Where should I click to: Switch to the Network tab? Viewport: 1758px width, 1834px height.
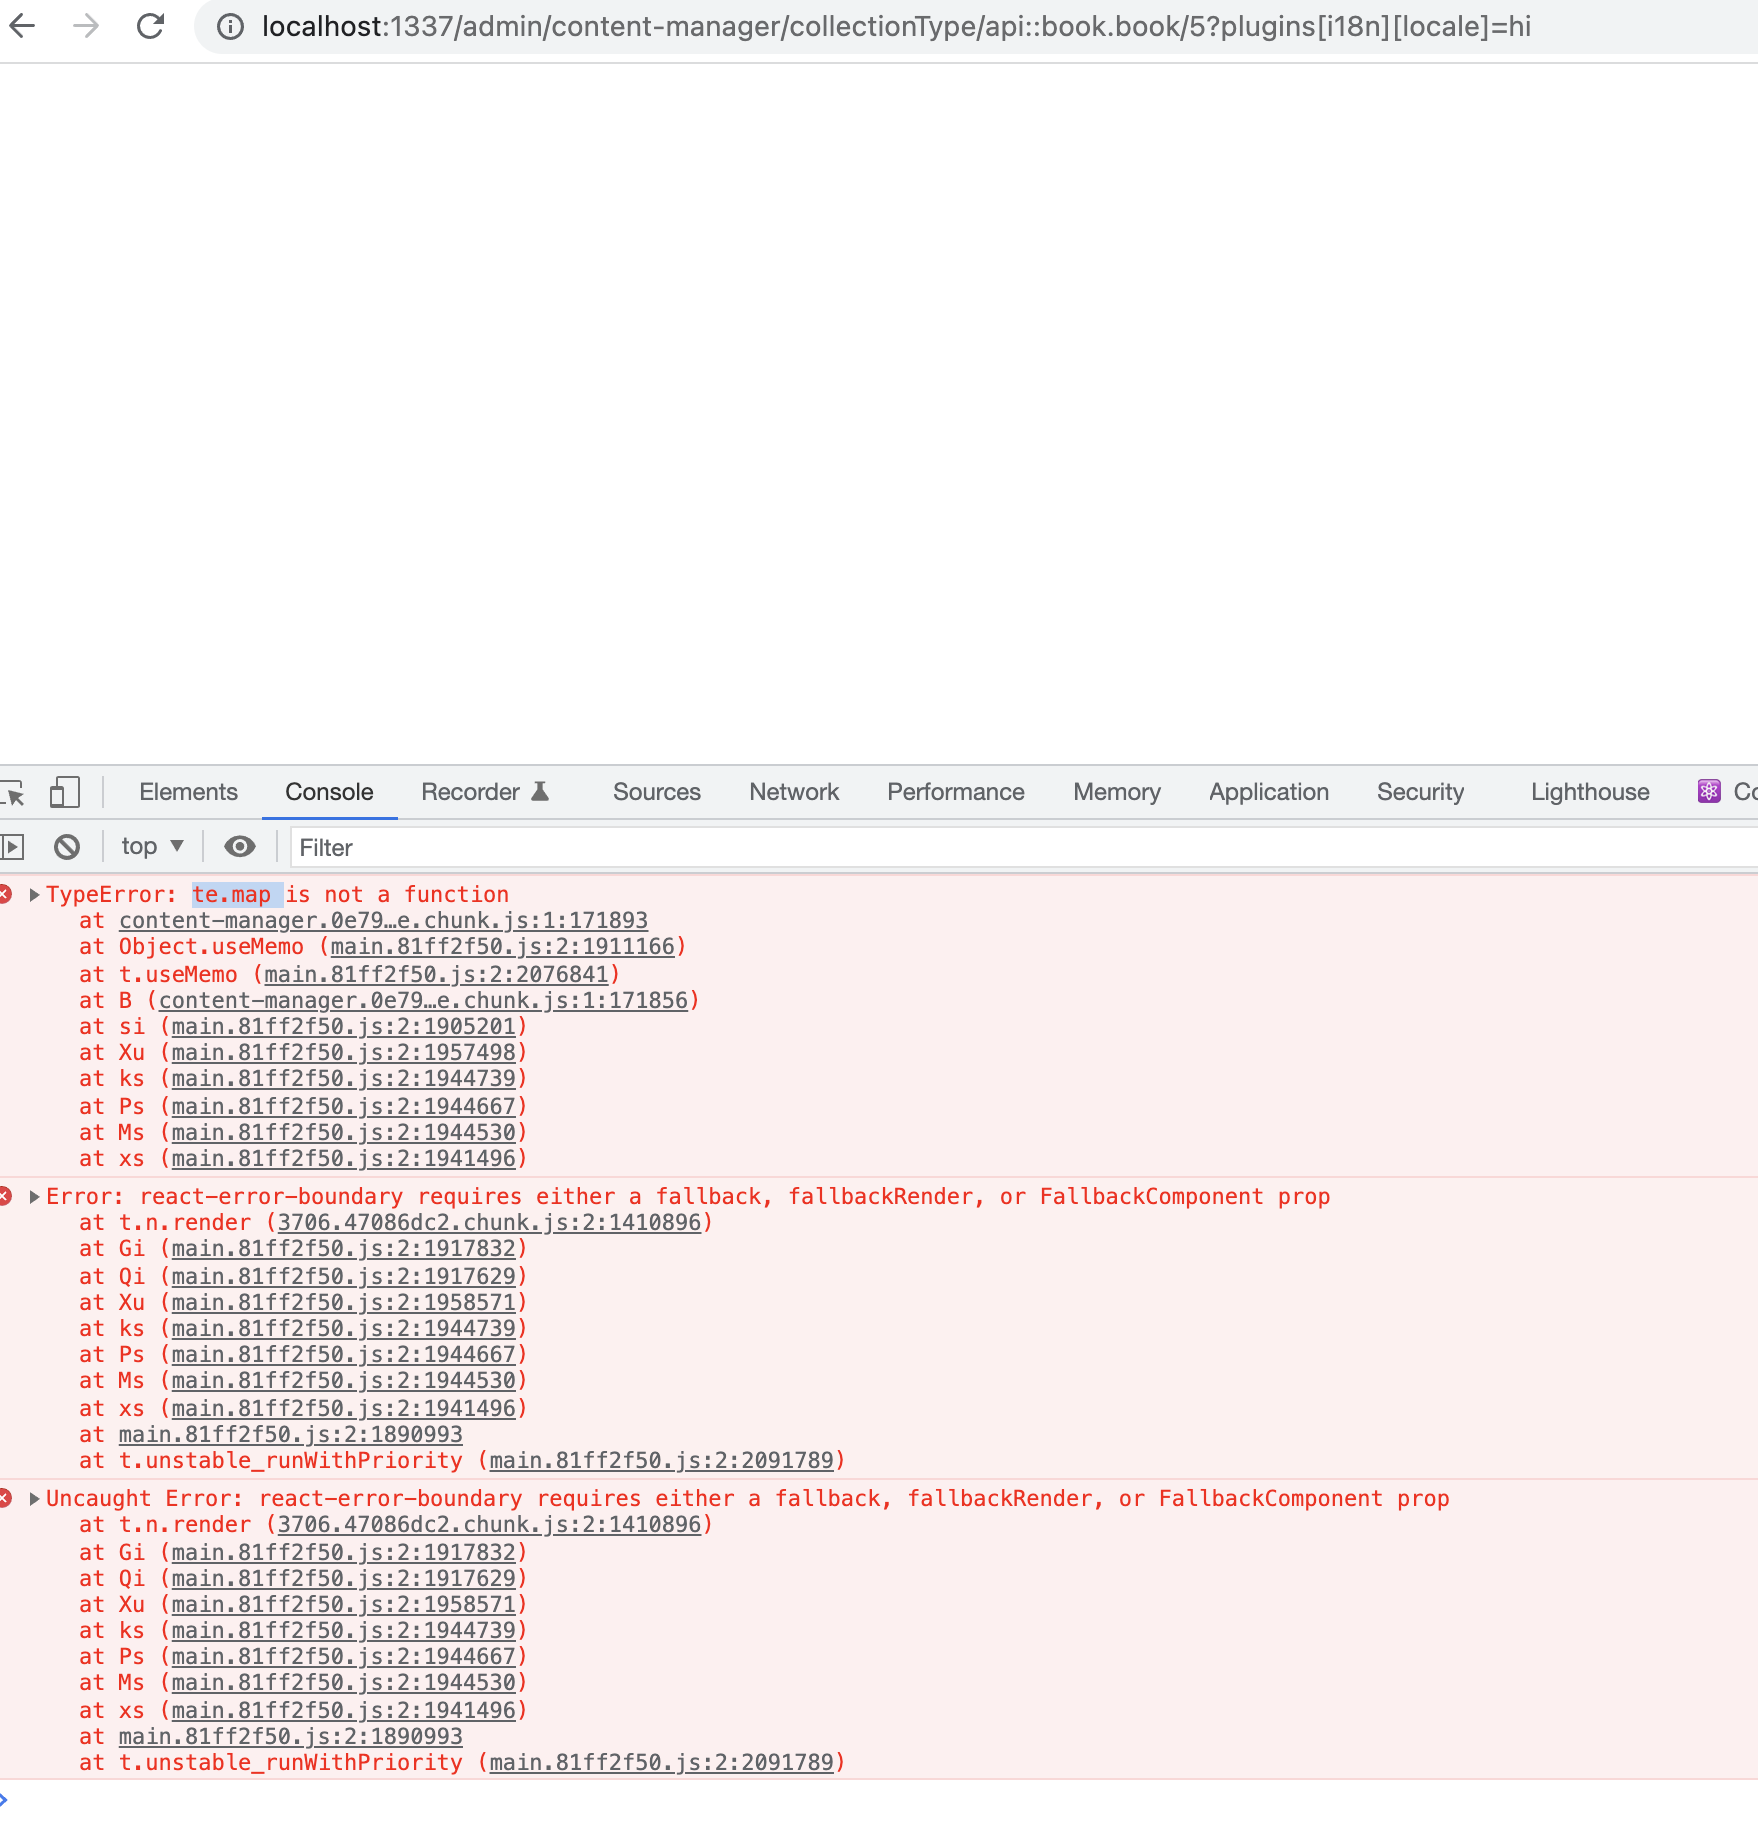793,791
